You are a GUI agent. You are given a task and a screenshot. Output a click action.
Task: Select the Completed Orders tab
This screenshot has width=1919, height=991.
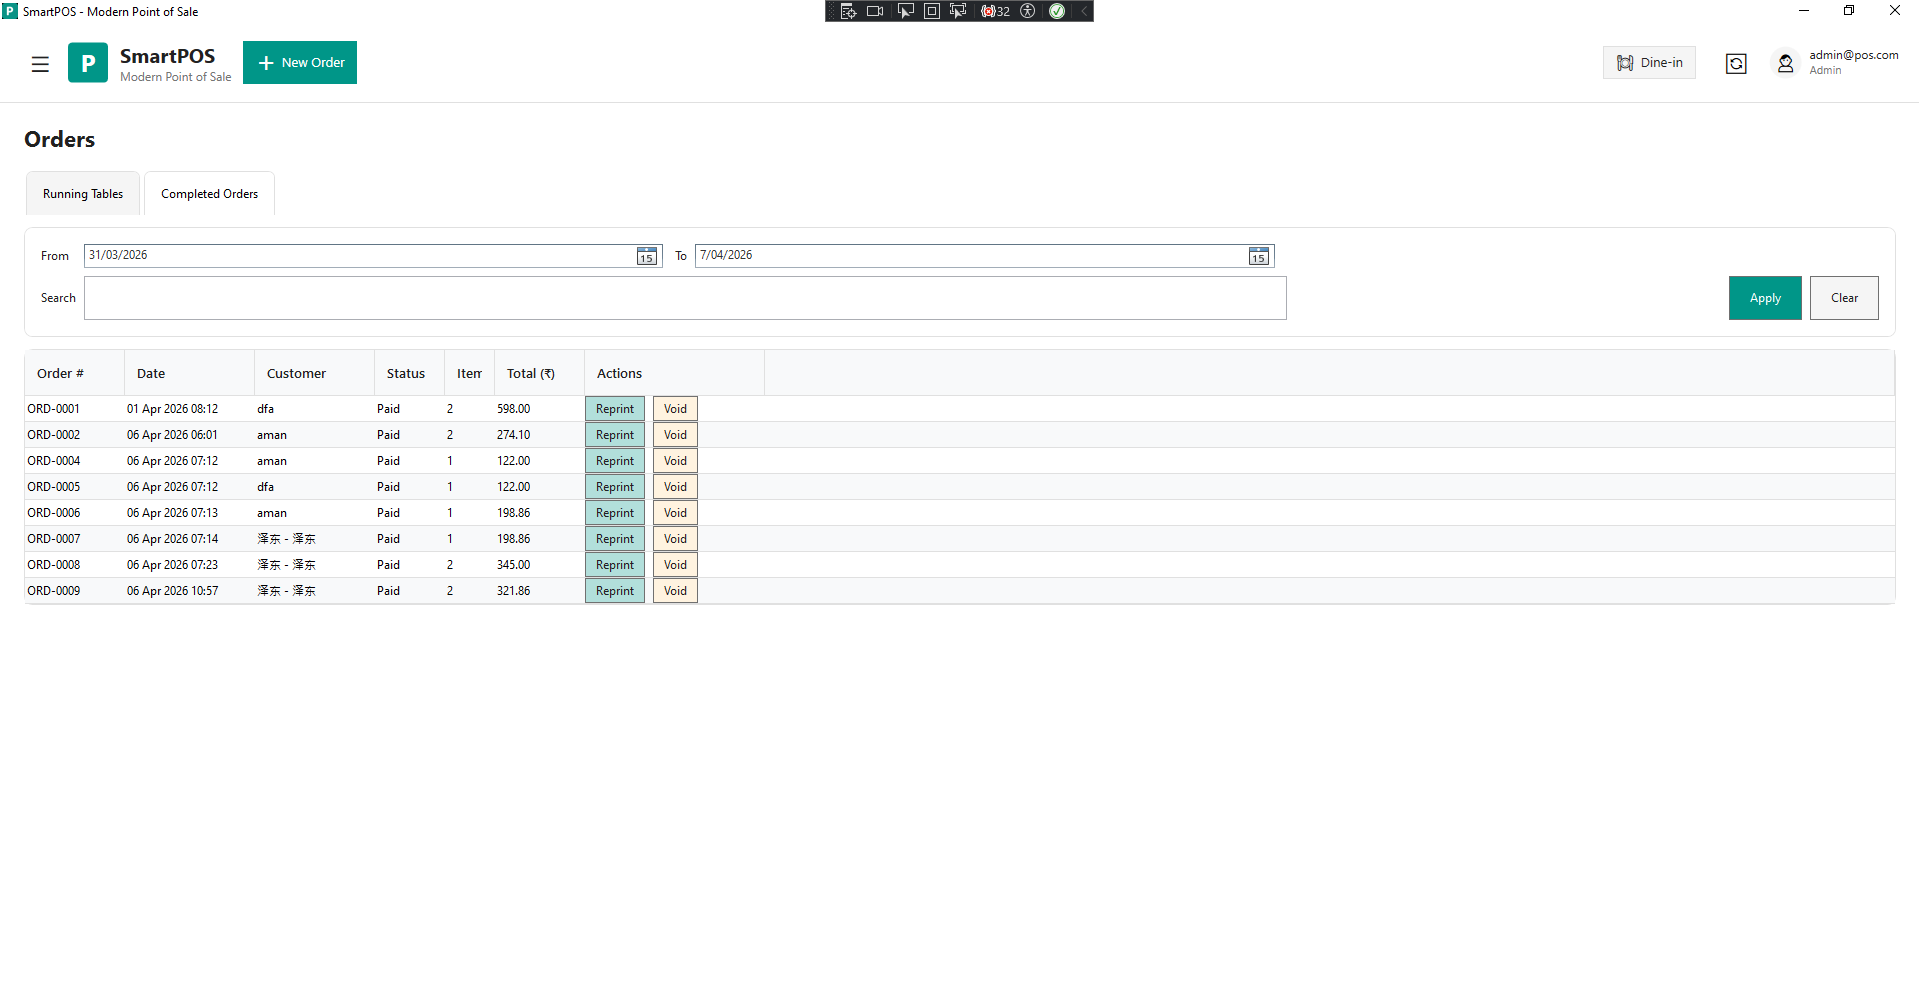pos(209,194)
